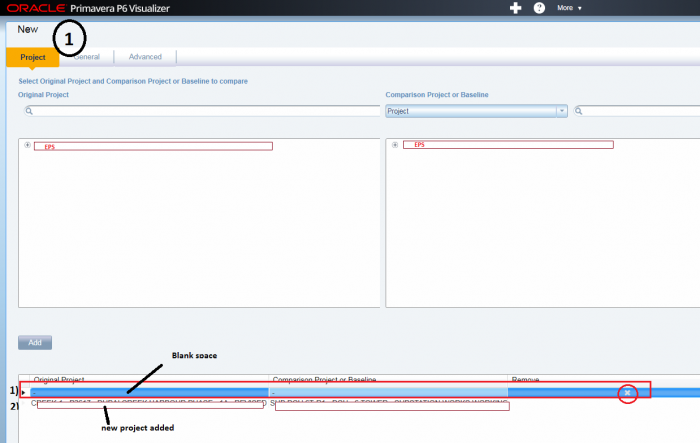The height and width of the screenshot is (443, 700).
Task: Expand EPS node in Original Project tree
Action: (27, 145)
